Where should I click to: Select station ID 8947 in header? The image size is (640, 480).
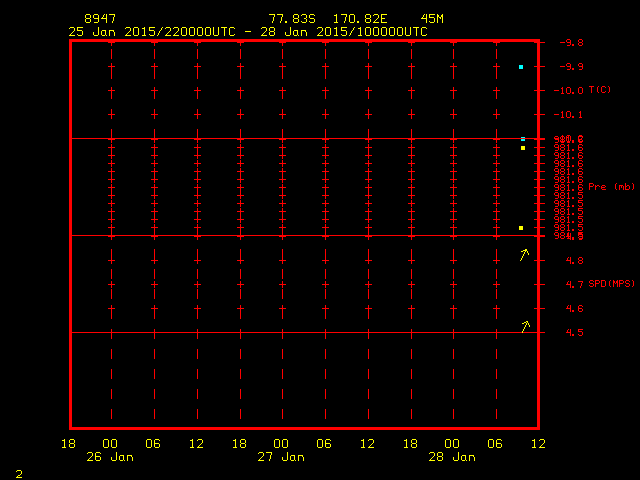[x=100, y=19]
